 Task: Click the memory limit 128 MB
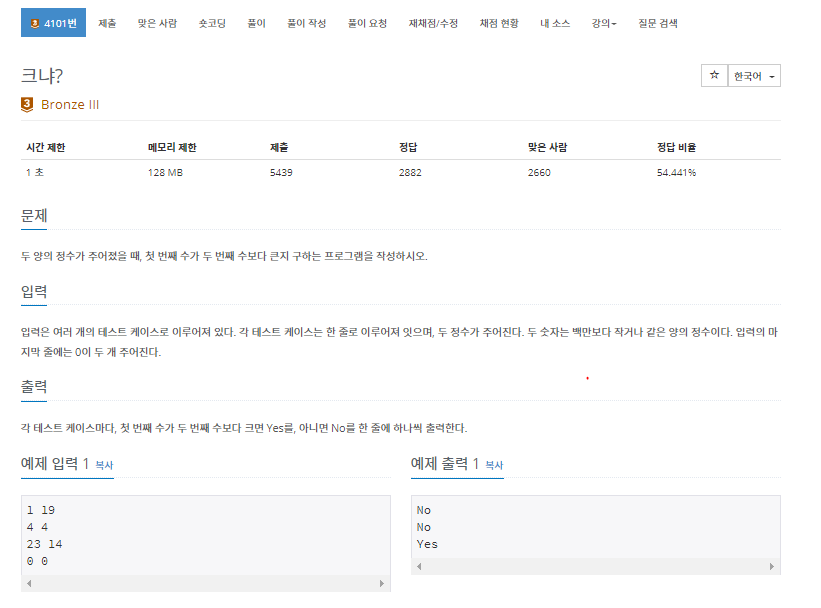165,172
